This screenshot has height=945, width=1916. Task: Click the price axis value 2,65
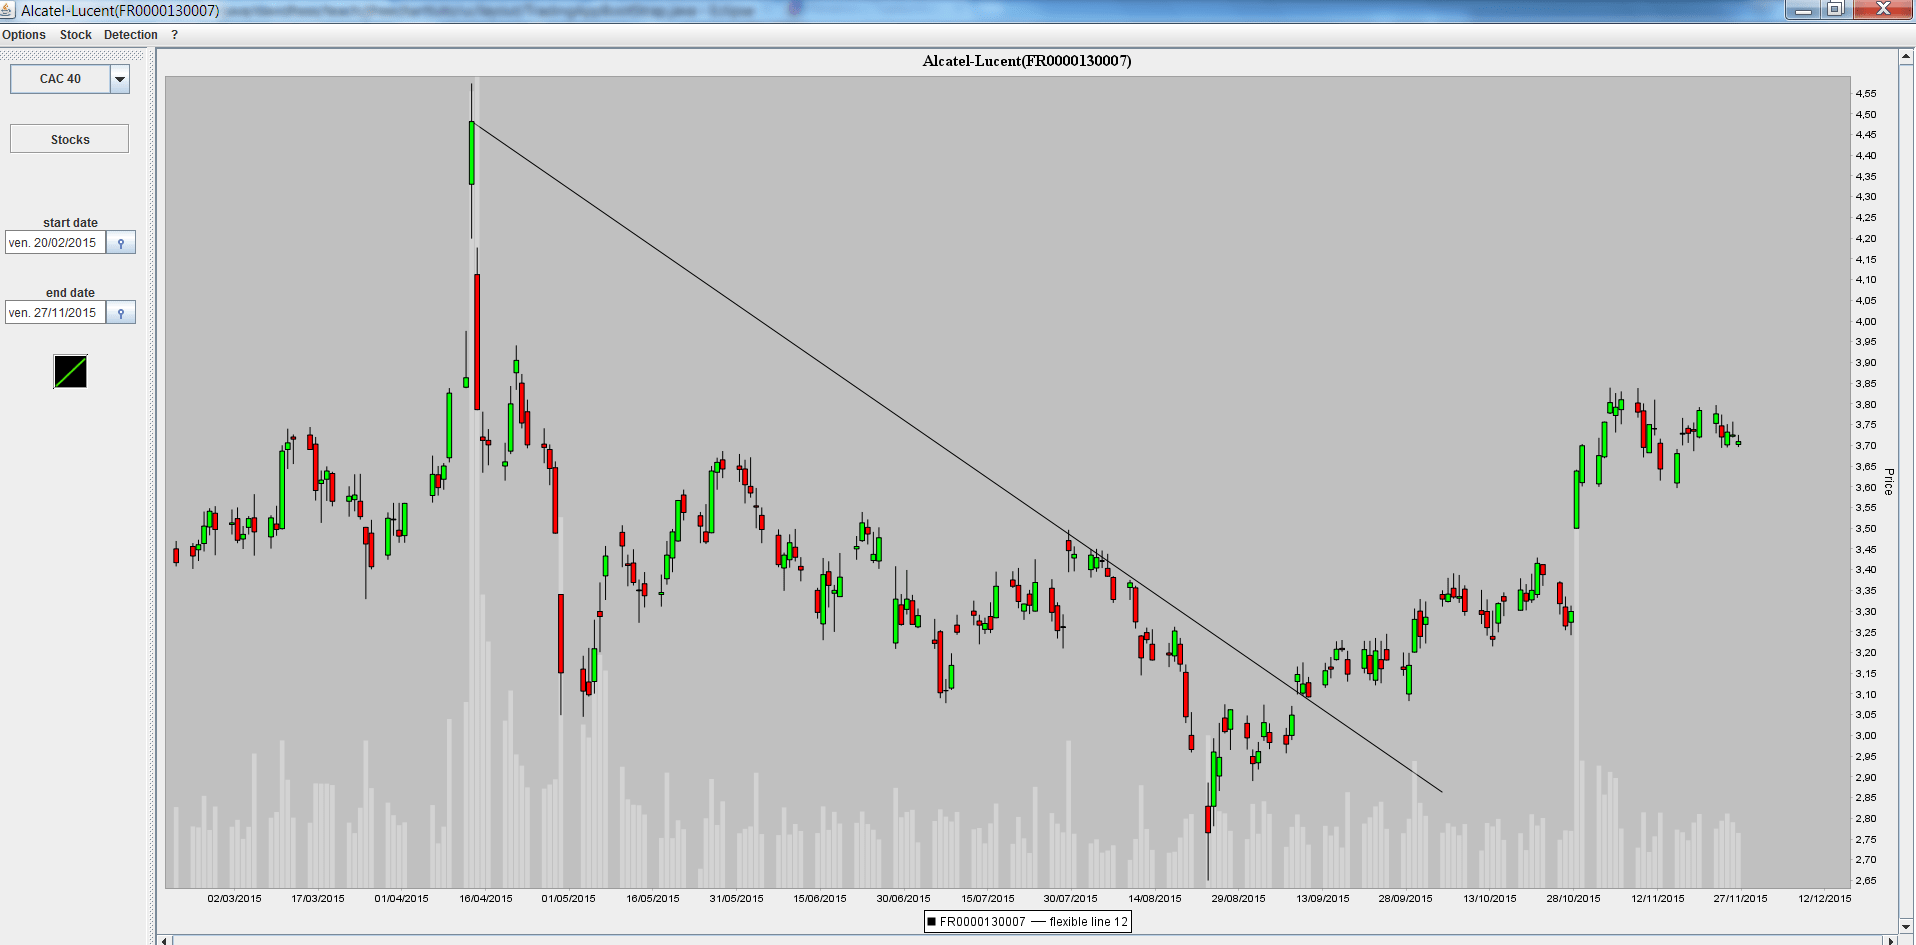1866,881
